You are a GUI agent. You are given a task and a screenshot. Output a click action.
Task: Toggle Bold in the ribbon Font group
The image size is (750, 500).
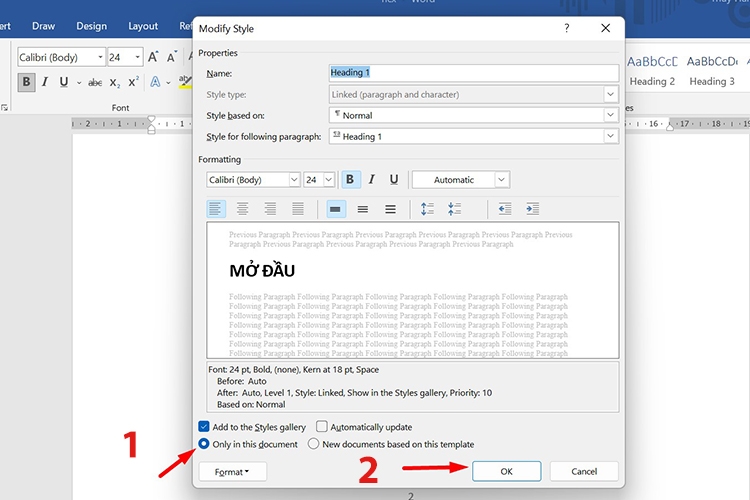pos(26,82)
